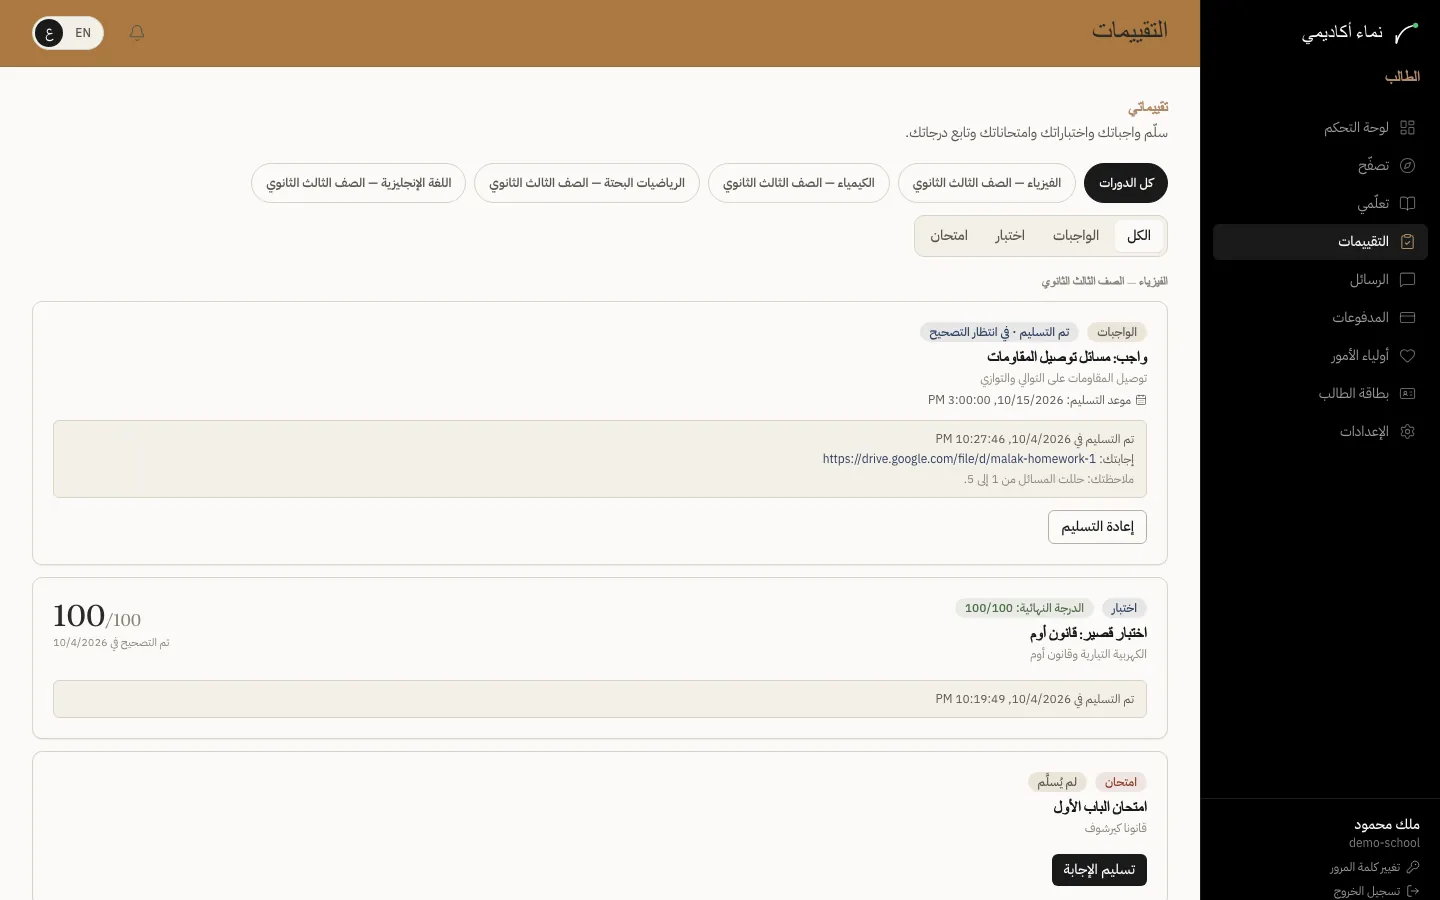Click the payments card icon in sidebar

(1408, 318)
